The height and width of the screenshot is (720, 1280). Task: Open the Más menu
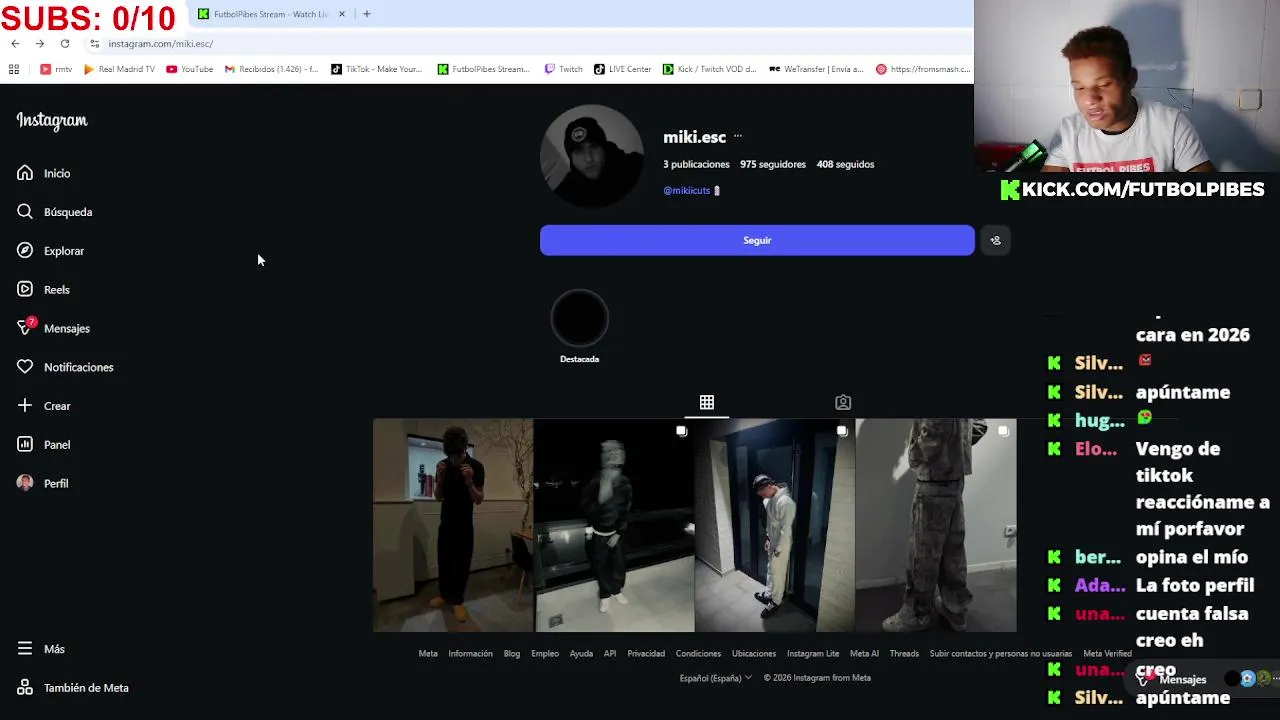point(41,649)
